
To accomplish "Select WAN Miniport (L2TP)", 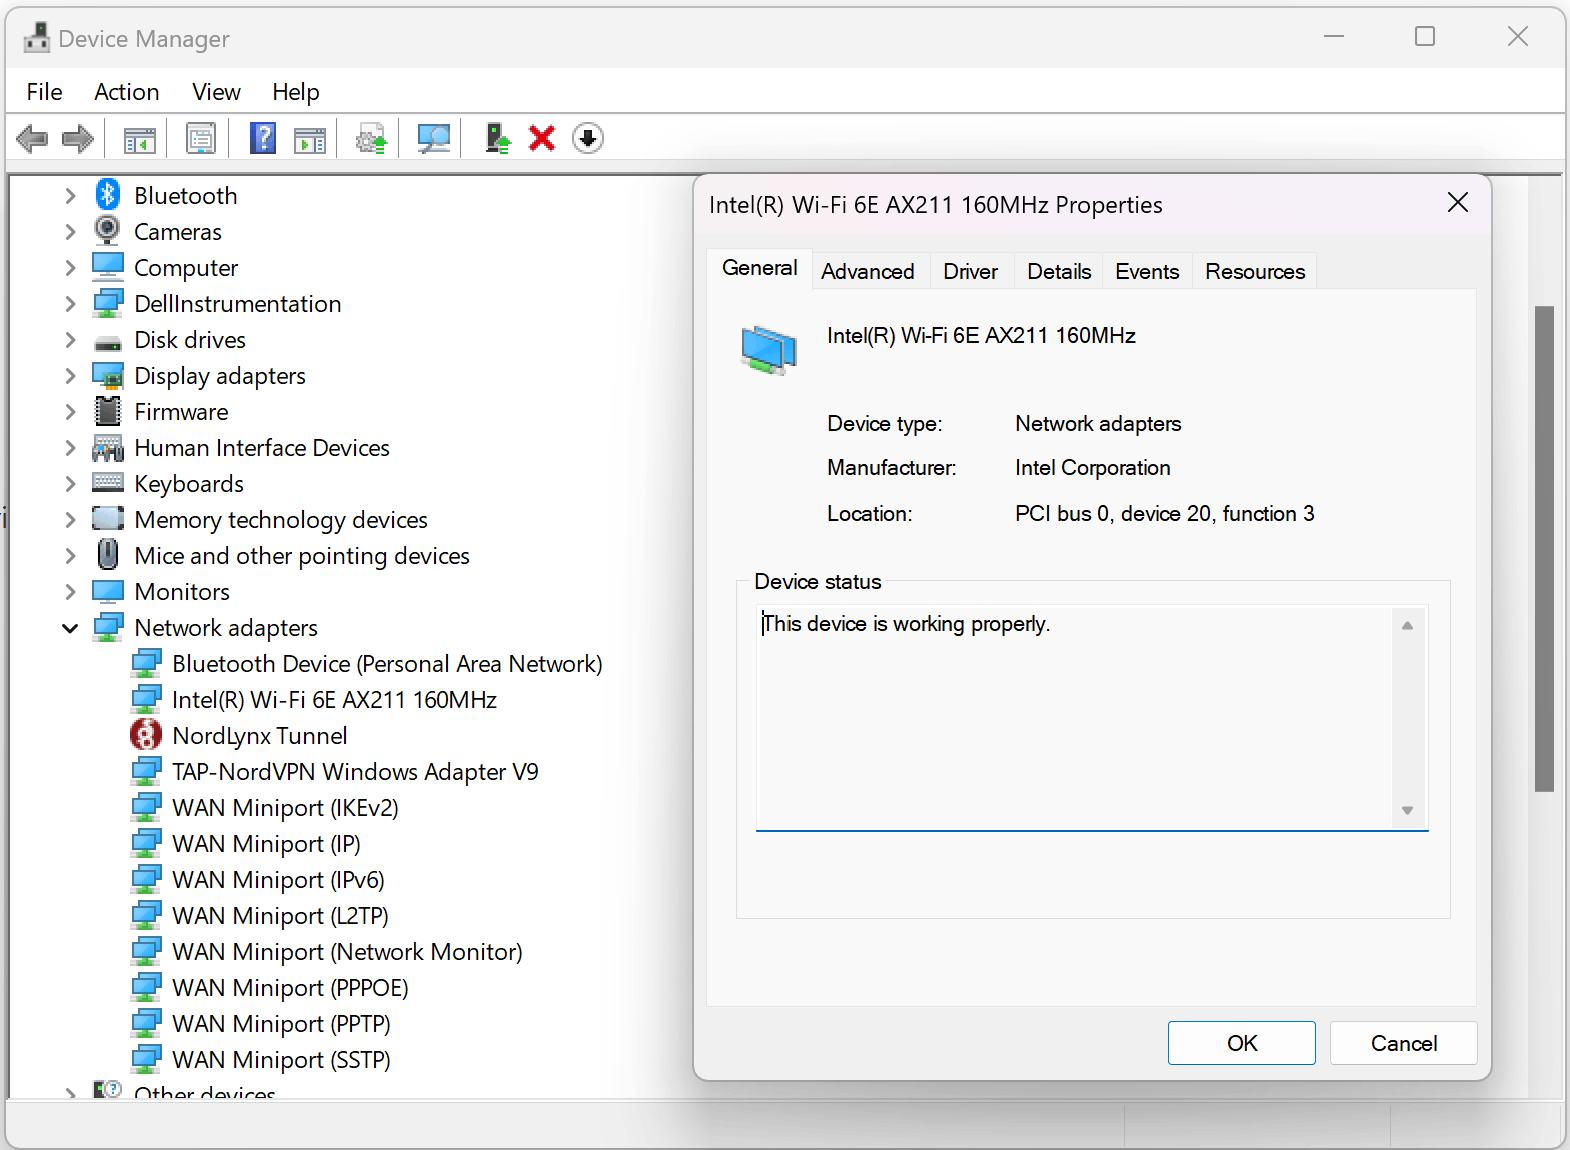I will (280, 916).
